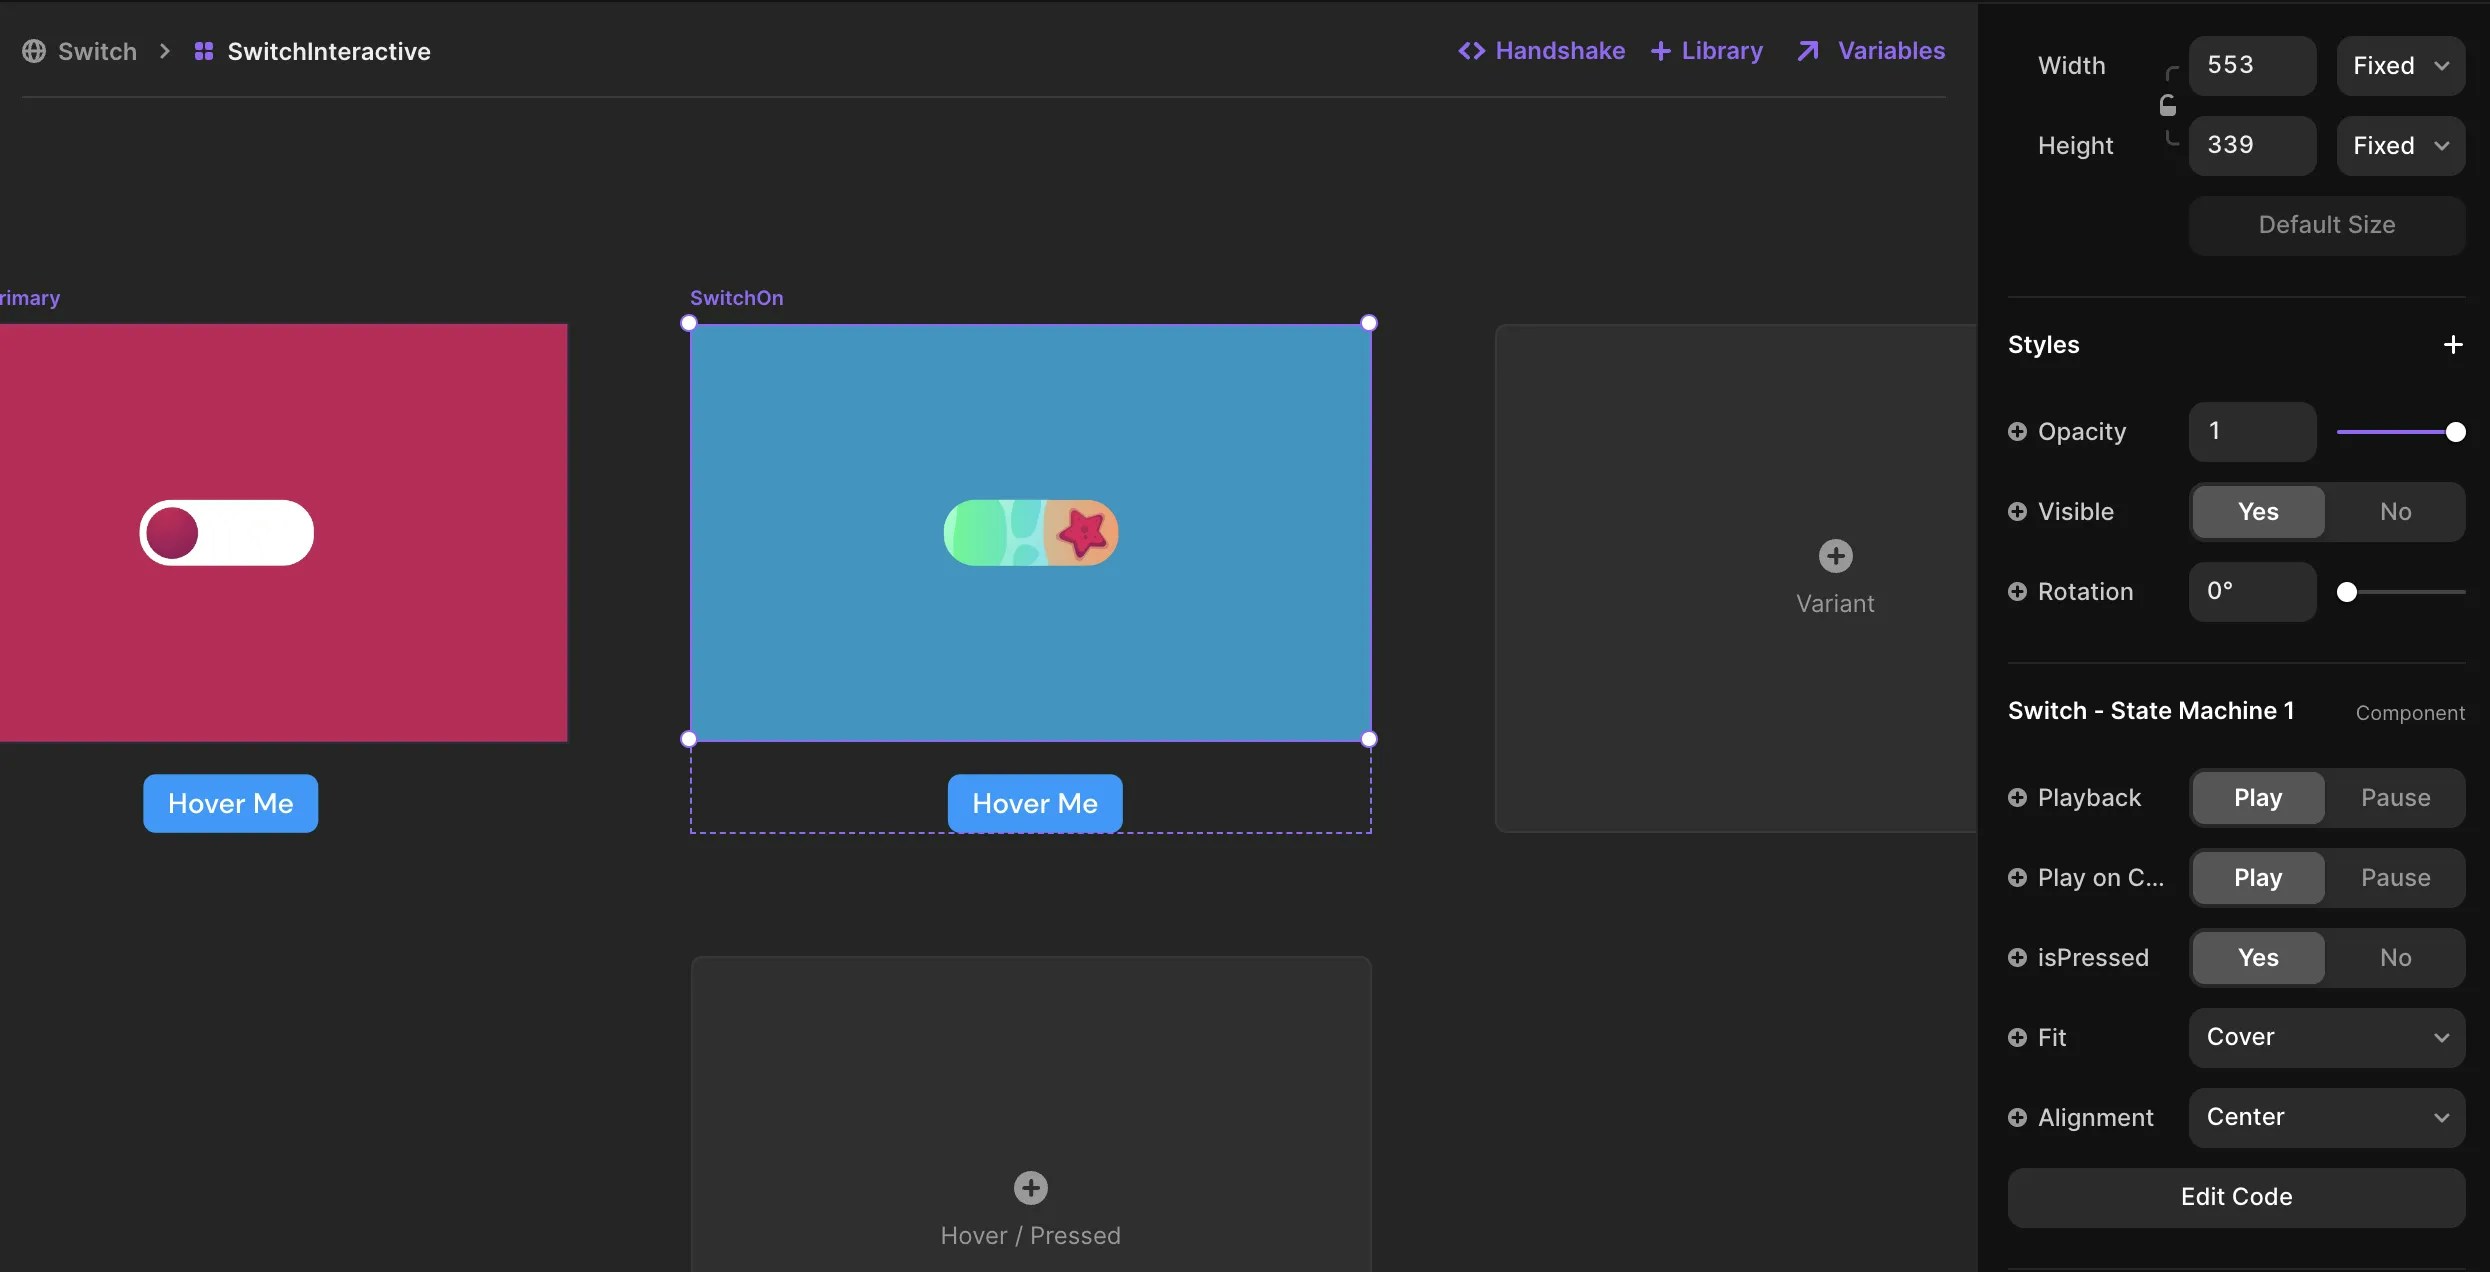2490x1272 pixels.
Task: Click the Height input field
Action: tap(2251, 146)
